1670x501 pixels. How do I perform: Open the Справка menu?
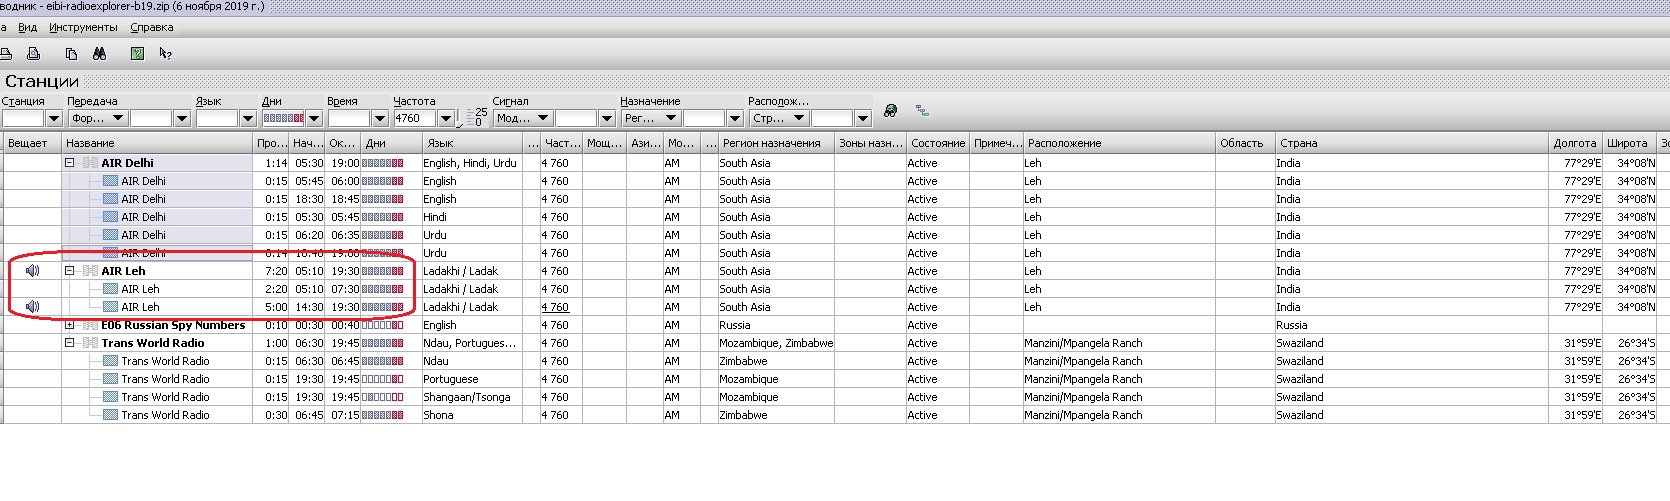[x=152, y=27]
